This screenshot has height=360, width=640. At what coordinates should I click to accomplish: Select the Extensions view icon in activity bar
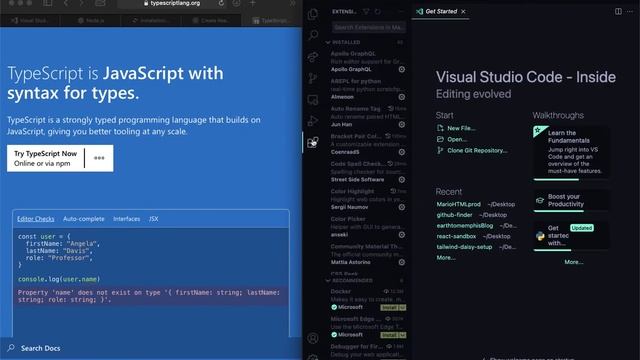[313, 142]
